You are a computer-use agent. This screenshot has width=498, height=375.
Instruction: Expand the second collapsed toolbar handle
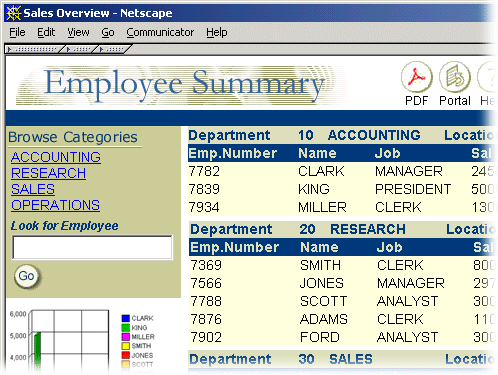pyautogui.click(x=79, y=49)
